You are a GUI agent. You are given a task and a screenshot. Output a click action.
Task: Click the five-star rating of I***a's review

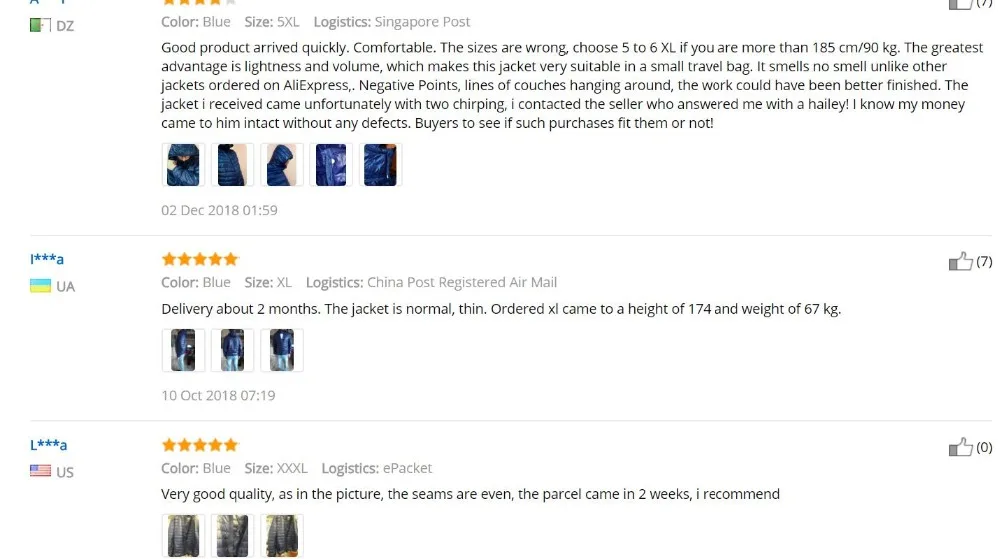pos(200,259)
